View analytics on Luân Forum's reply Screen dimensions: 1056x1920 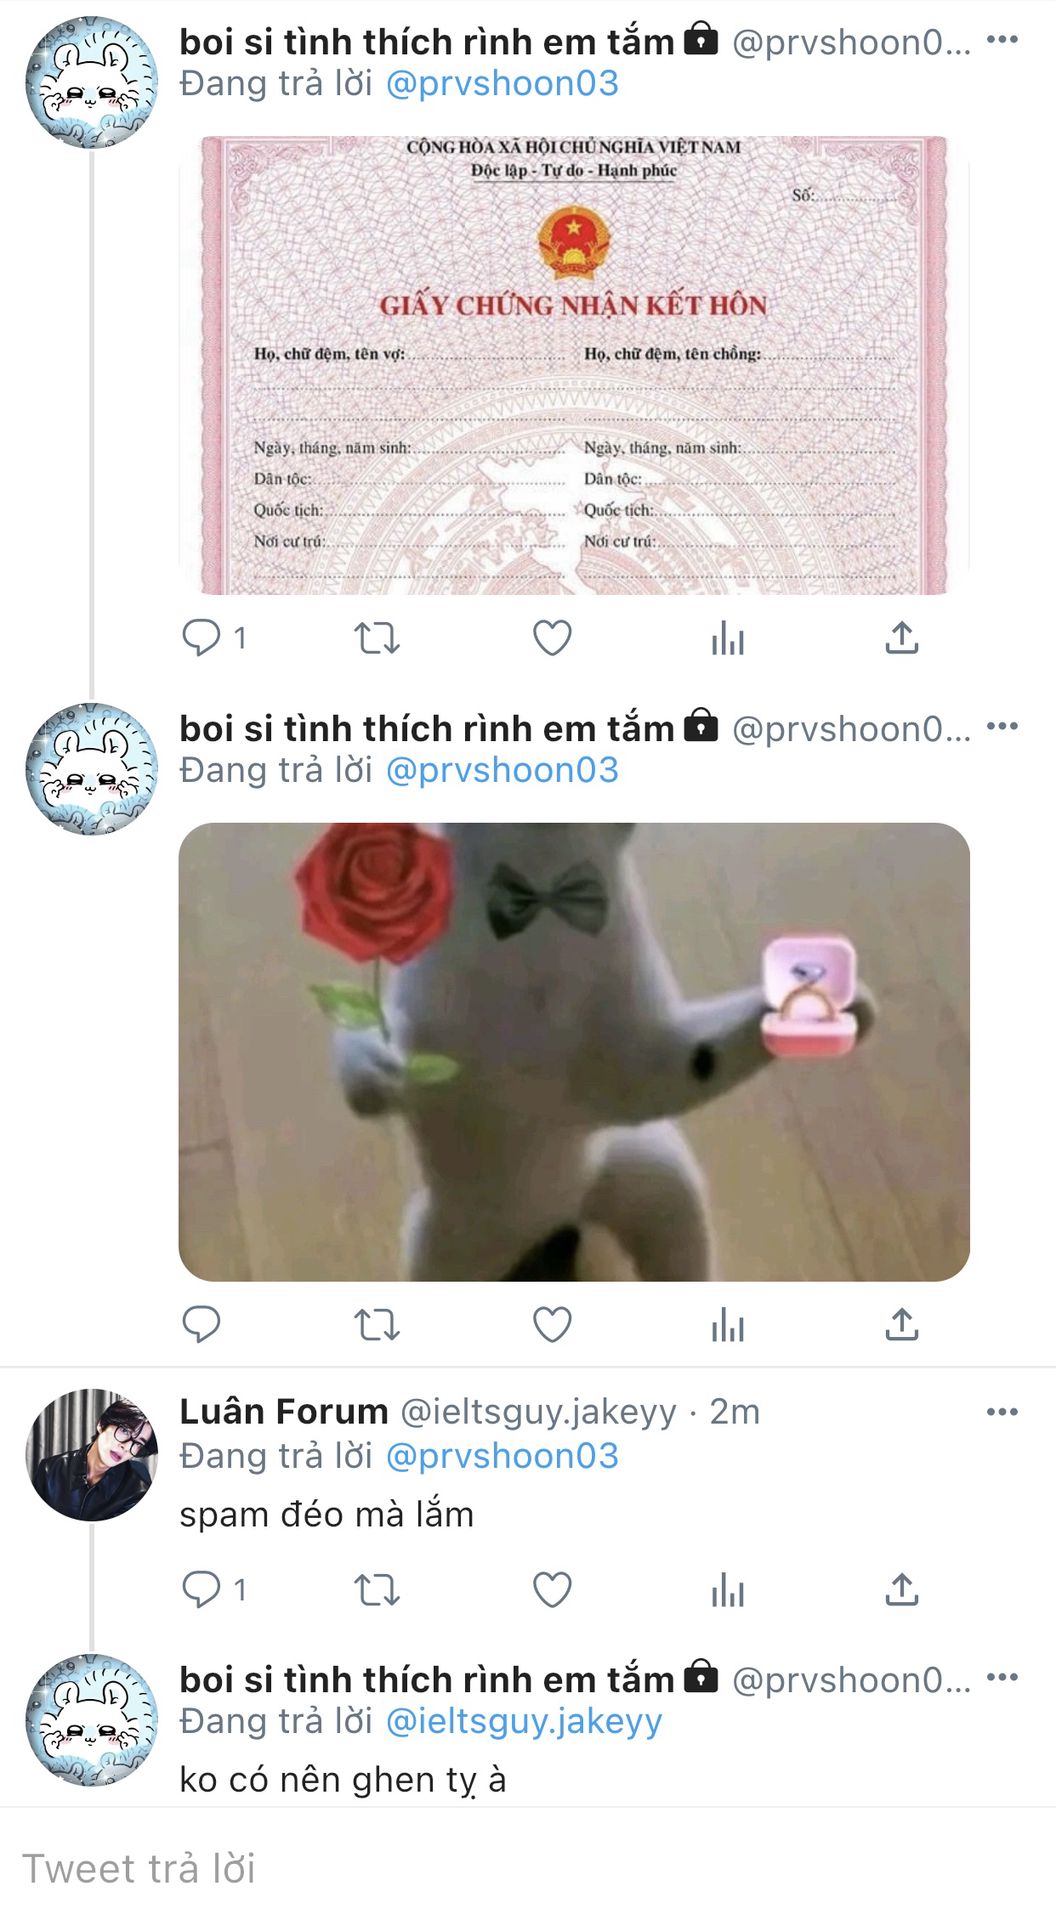(x=727, y=1589)
